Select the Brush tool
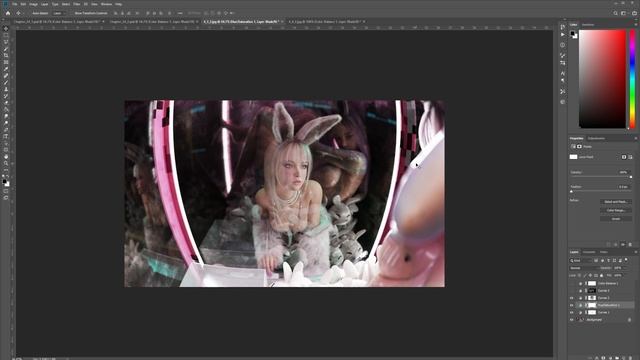Viewport: 640px width, 360px height. (6, 83)
